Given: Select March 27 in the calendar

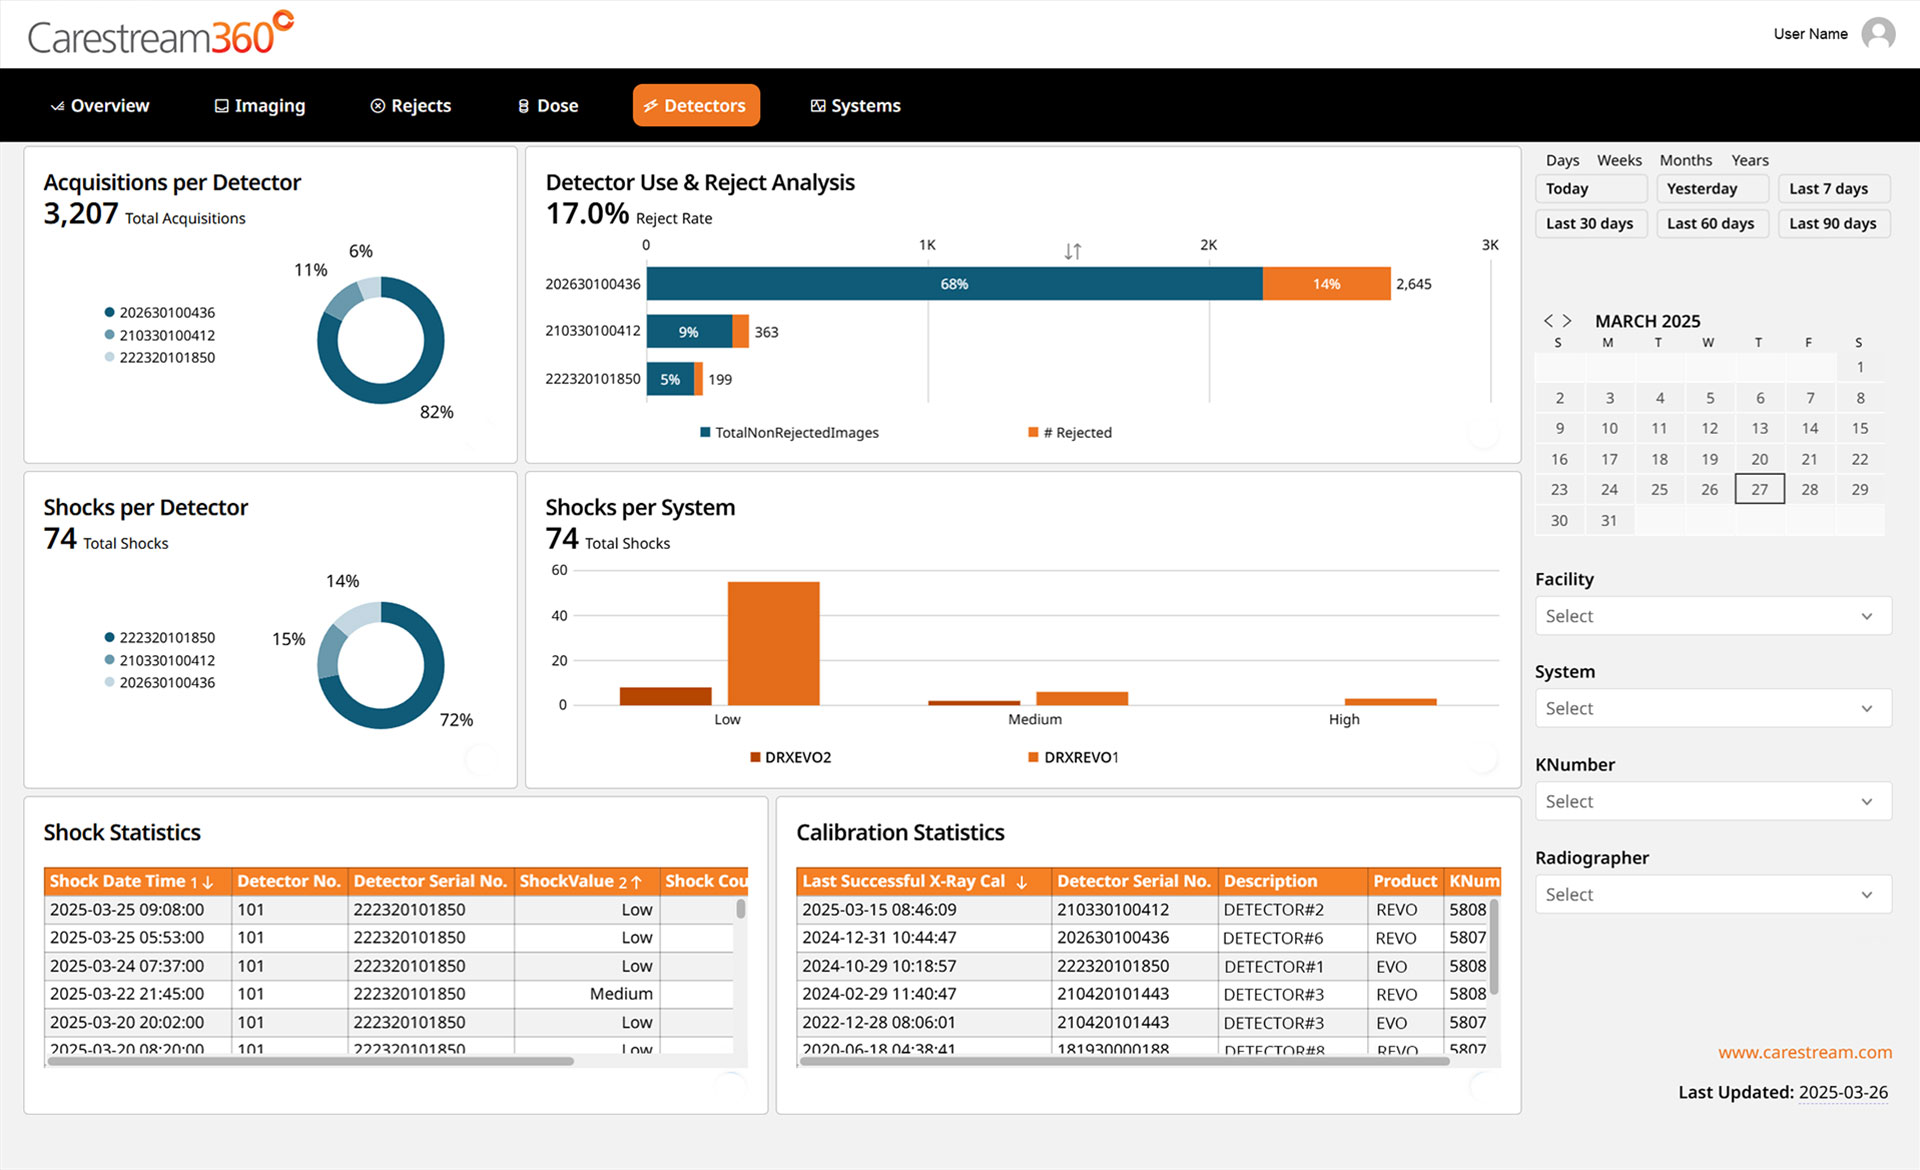Looking at the screenshot, I should pos(1759,490).
